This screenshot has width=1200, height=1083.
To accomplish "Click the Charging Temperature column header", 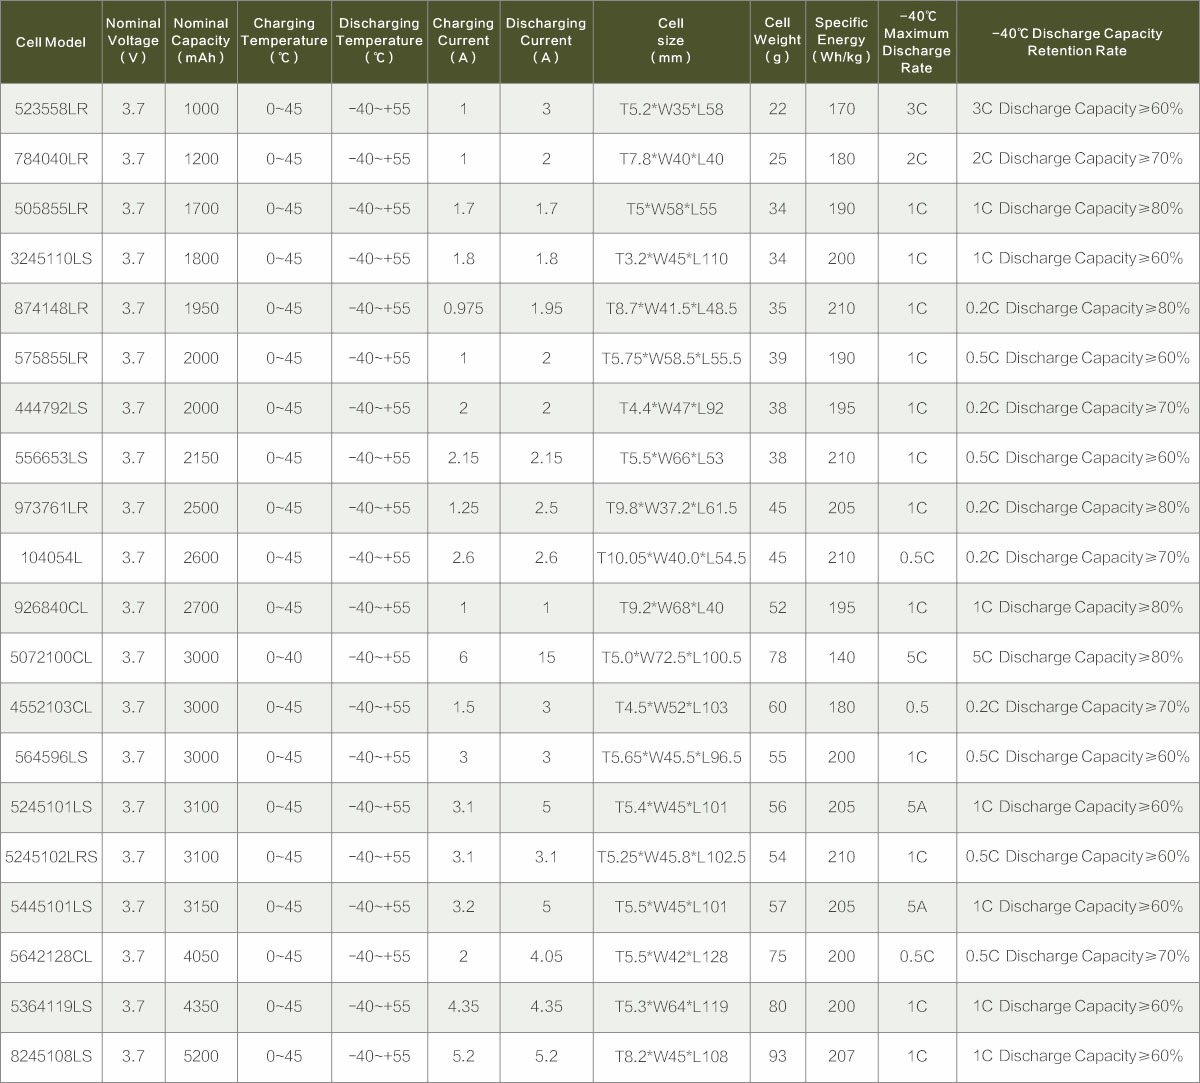I will 284,42.
